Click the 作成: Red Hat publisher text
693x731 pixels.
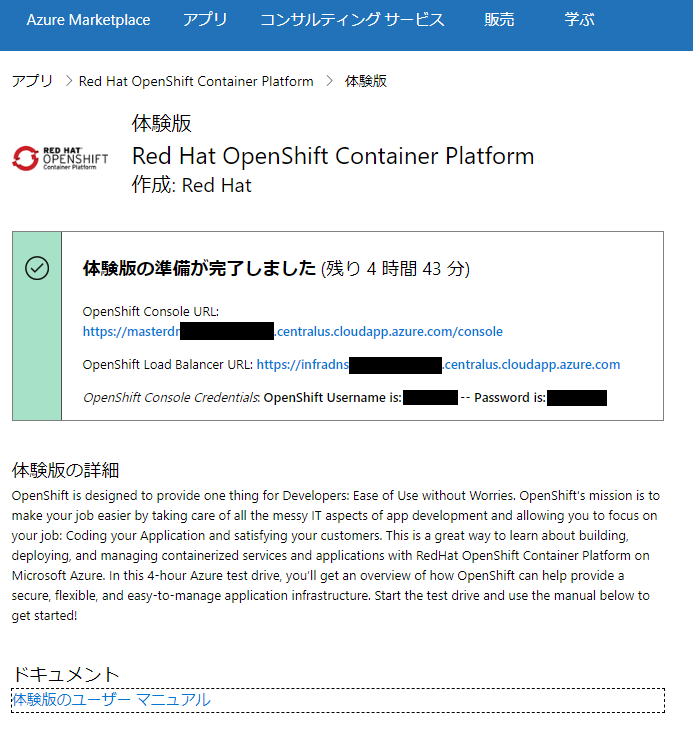click(192, 185)
